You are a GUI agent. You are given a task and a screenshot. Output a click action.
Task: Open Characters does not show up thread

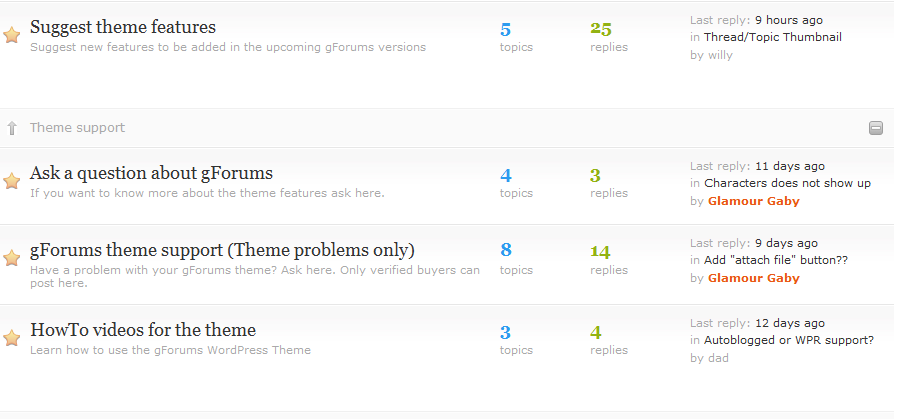pos(787,183)
